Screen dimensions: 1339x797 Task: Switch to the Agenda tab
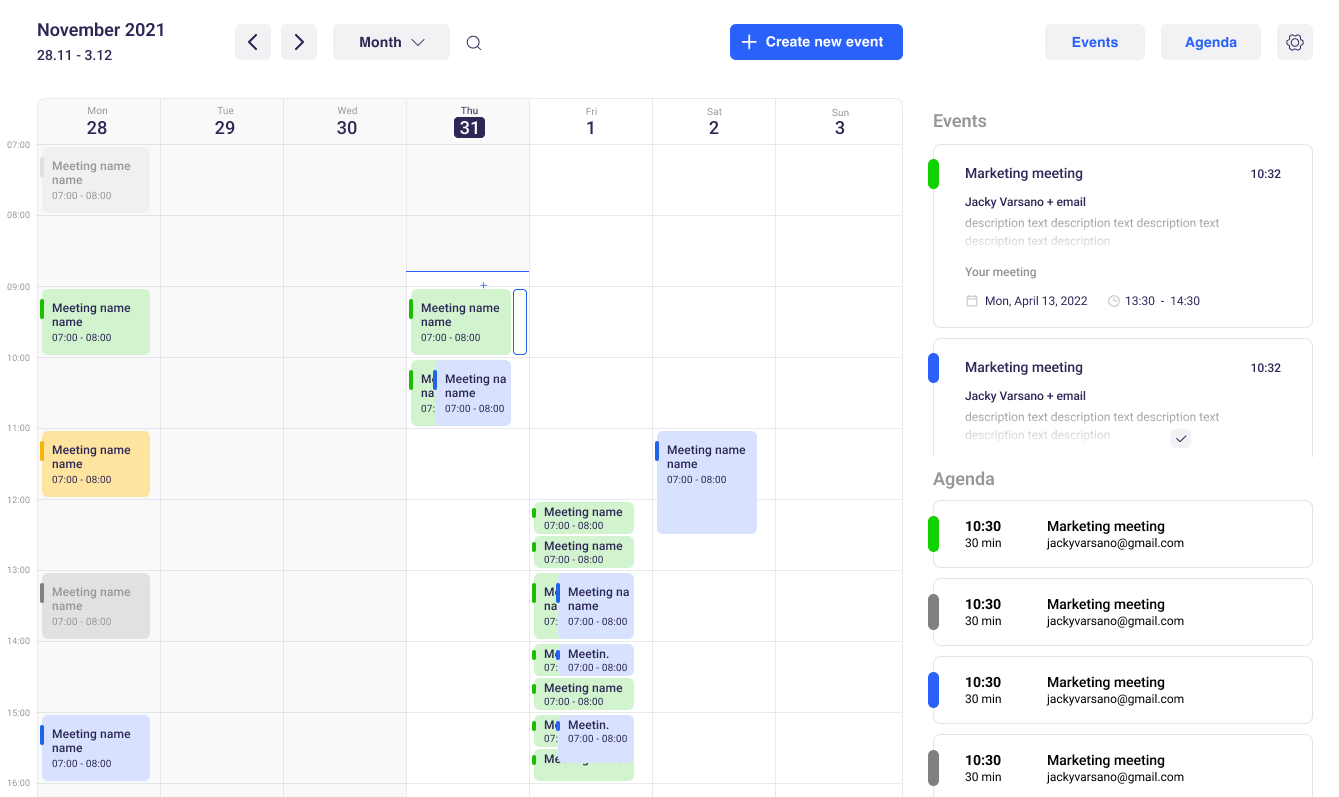click(1210, 42)
